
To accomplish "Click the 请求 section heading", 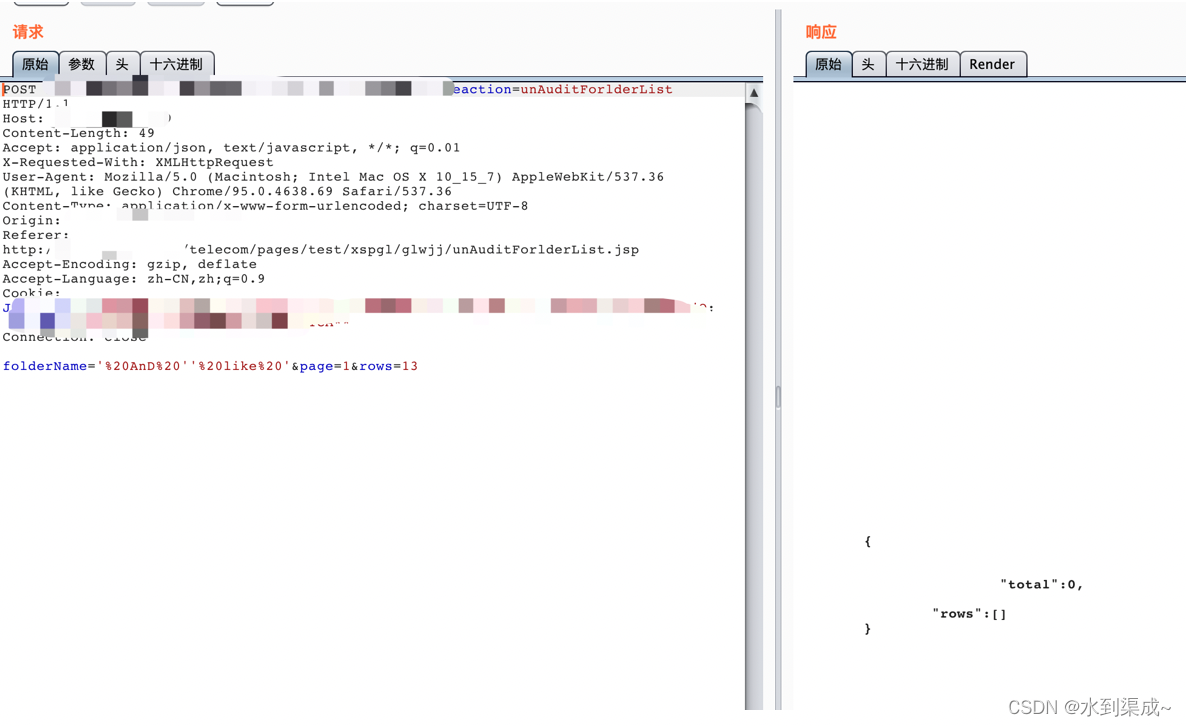I will click(x=28, y=32).
